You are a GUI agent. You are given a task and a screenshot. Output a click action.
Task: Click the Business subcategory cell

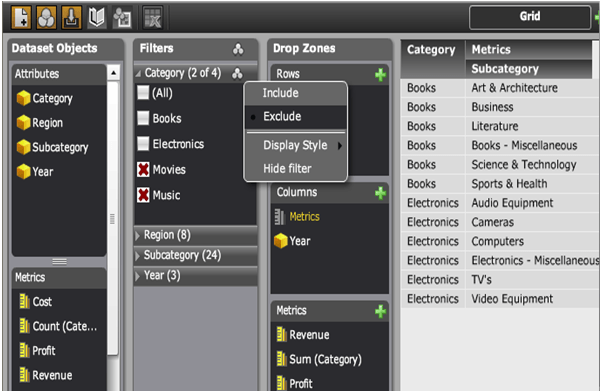pyautogui.click(x=532, y=107)
